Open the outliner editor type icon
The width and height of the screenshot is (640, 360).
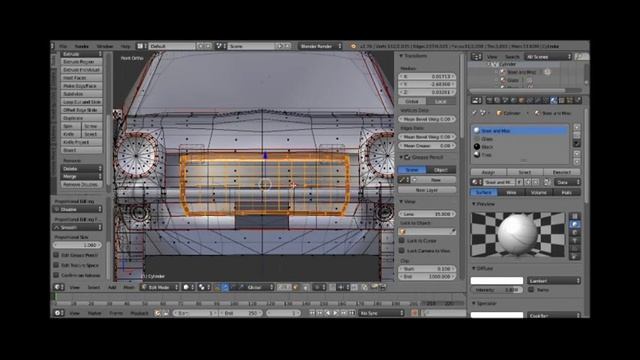476,57
